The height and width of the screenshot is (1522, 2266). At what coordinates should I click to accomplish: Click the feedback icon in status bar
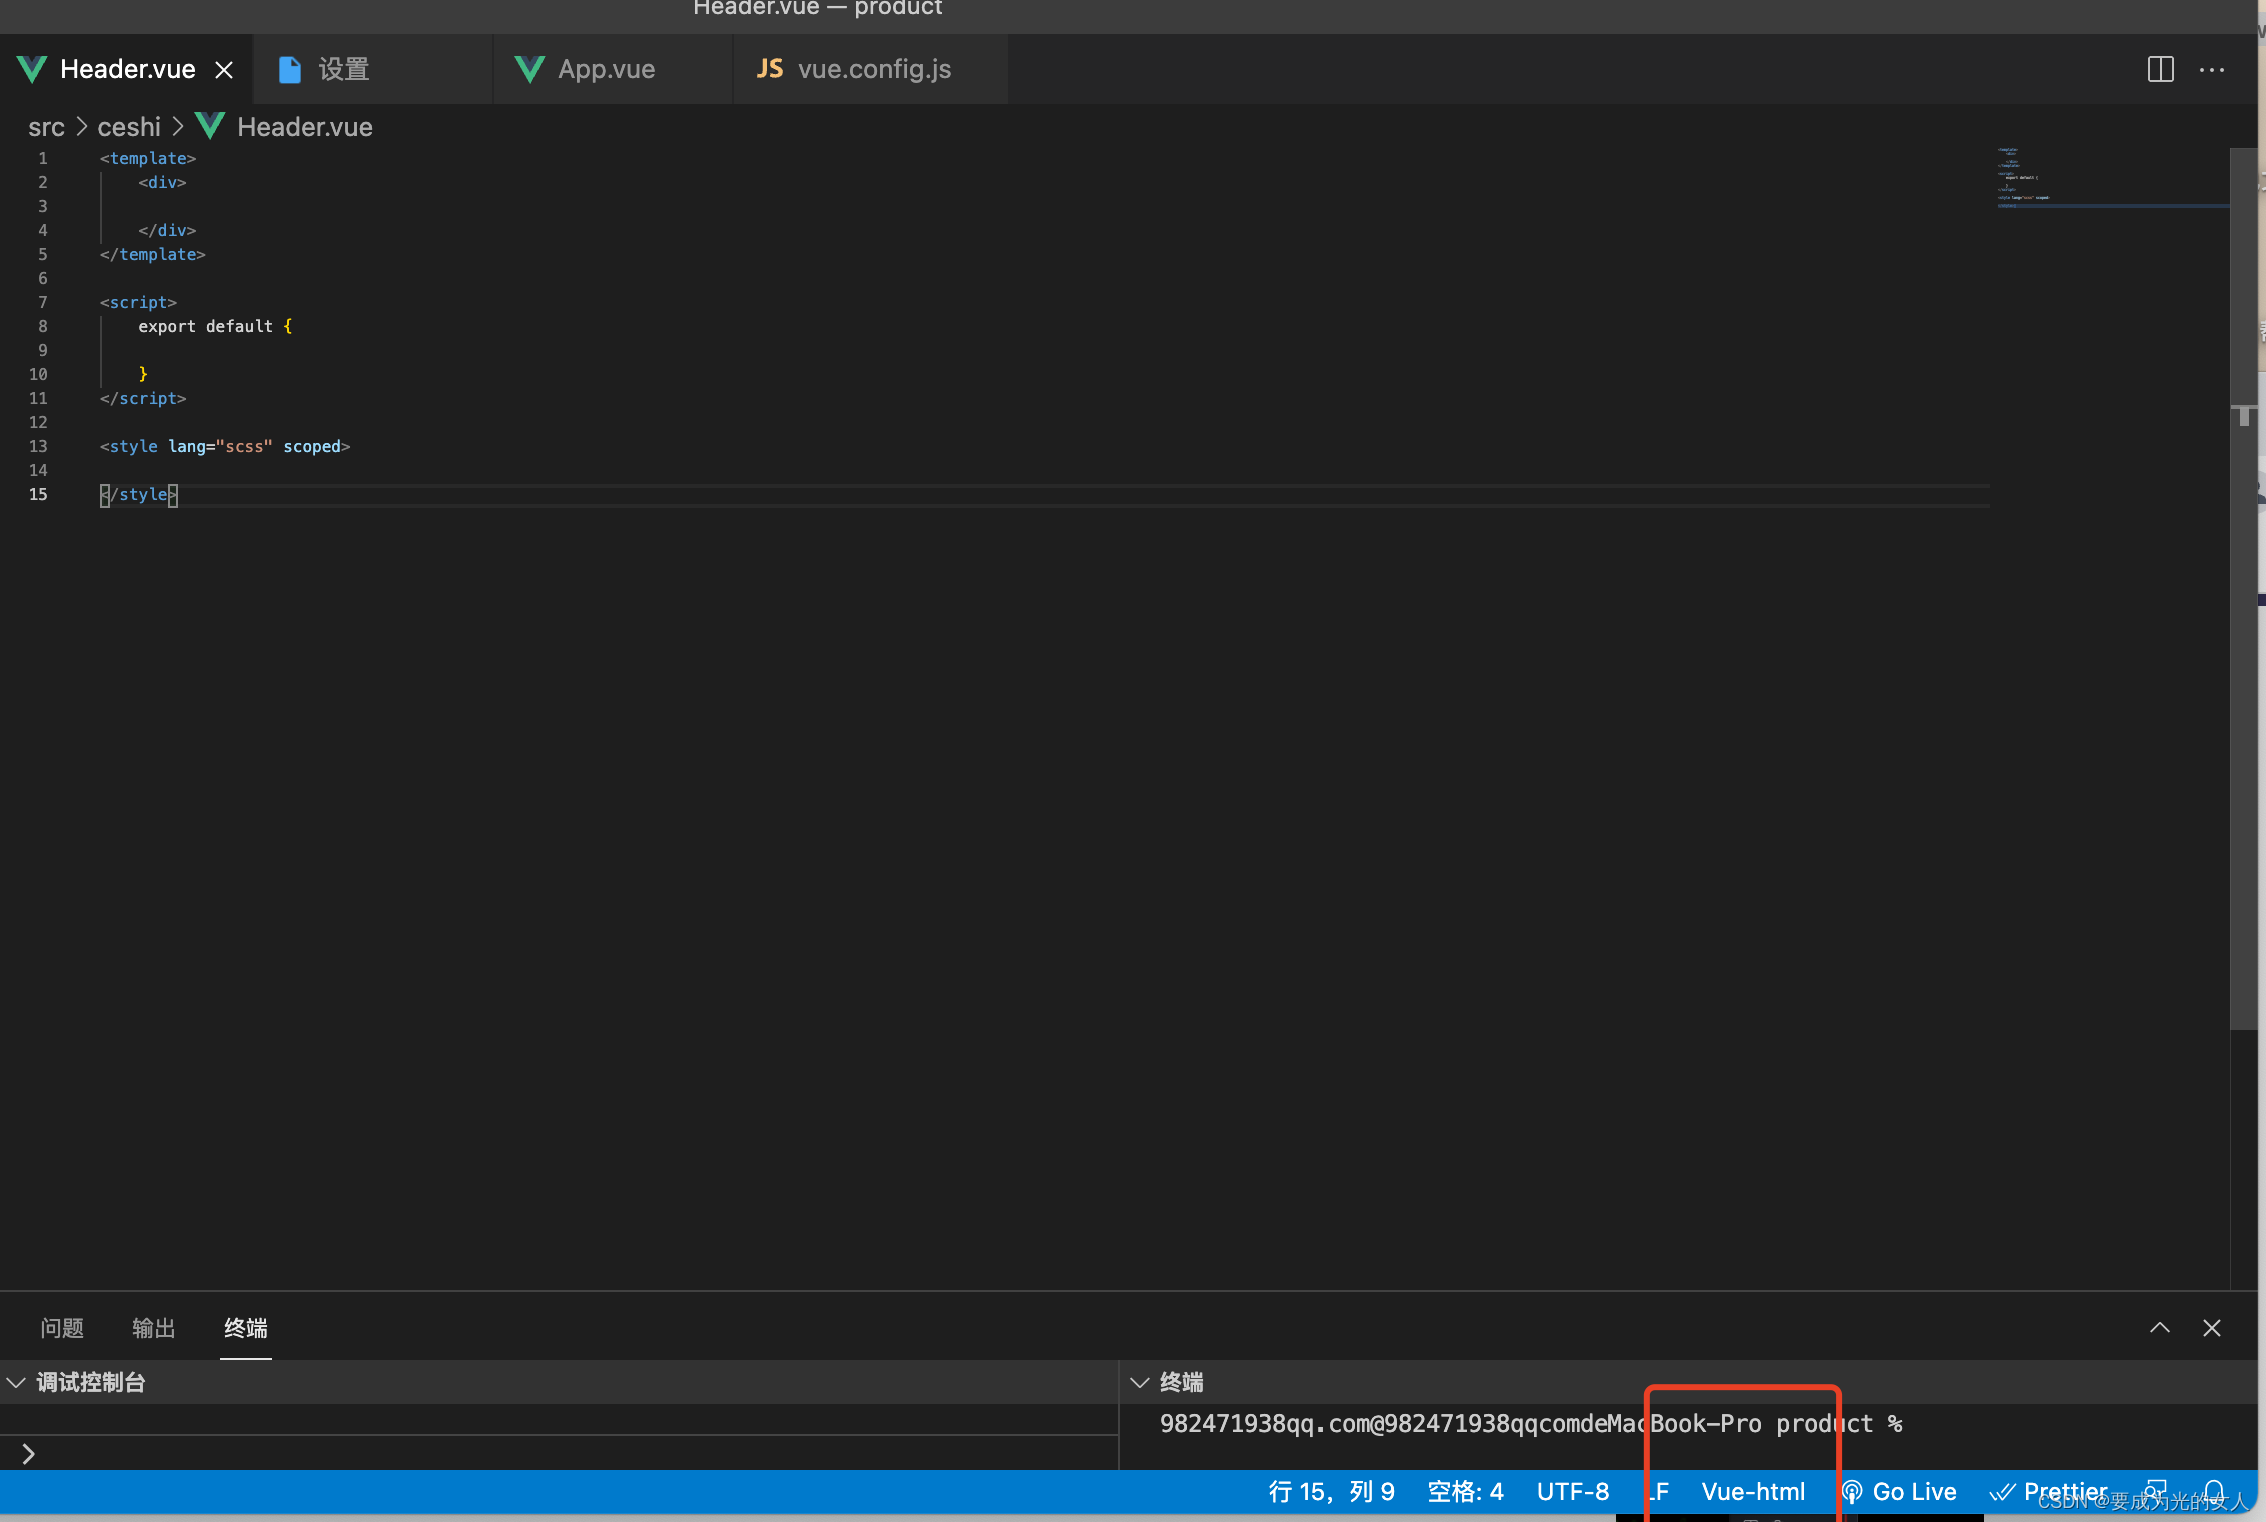(2156, 1490)
